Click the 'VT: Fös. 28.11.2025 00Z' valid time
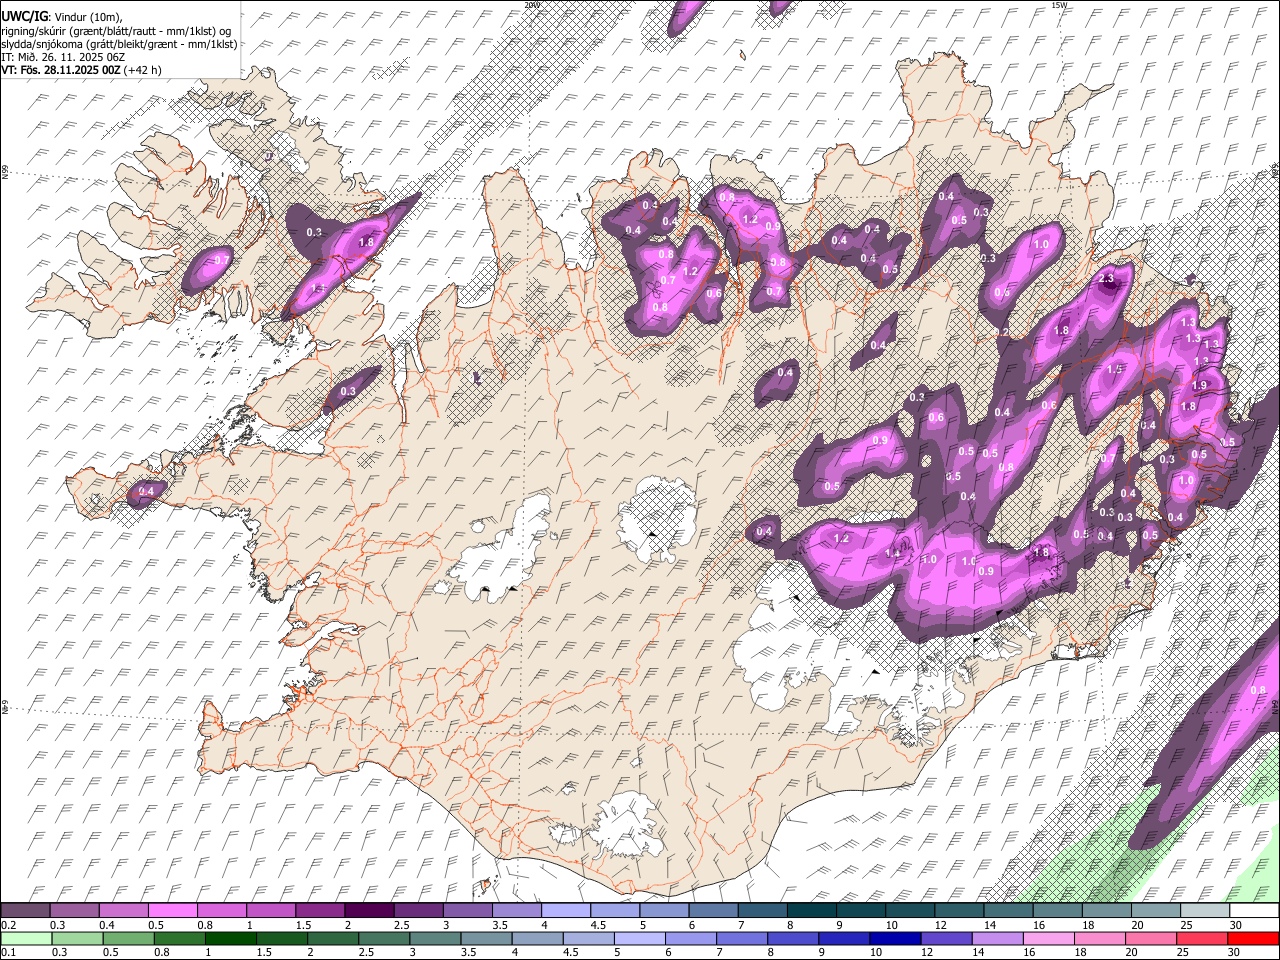Image resolution: width=1280 pixels, height=960 pixels. pos(61,70)
